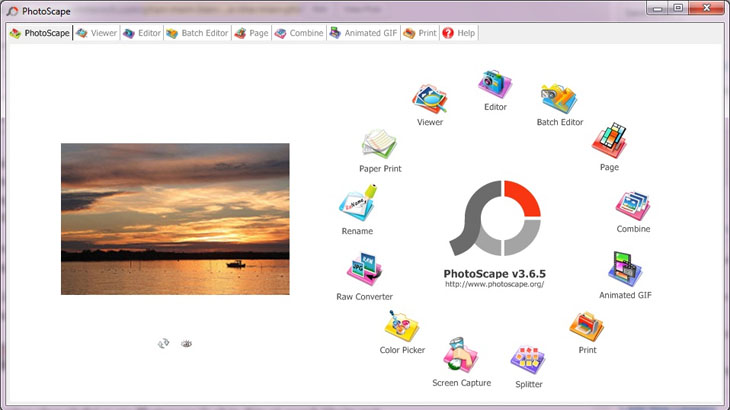Open the Batch Editor icon
This screenshot has width=730, height=410.
pyautogui.click(x=559, y=98)
